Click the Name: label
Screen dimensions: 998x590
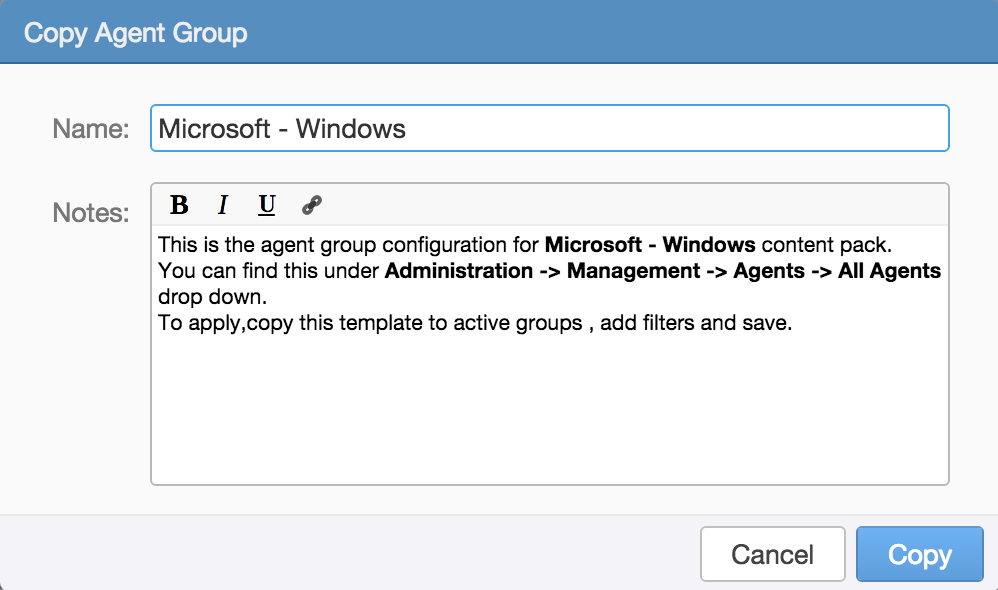coord(91,129)
